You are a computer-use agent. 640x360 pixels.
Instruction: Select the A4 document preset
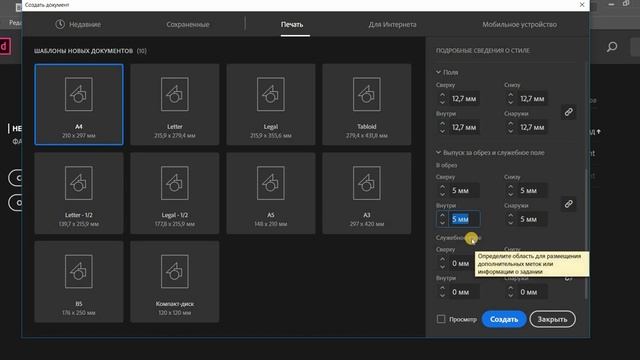[79, 104]
